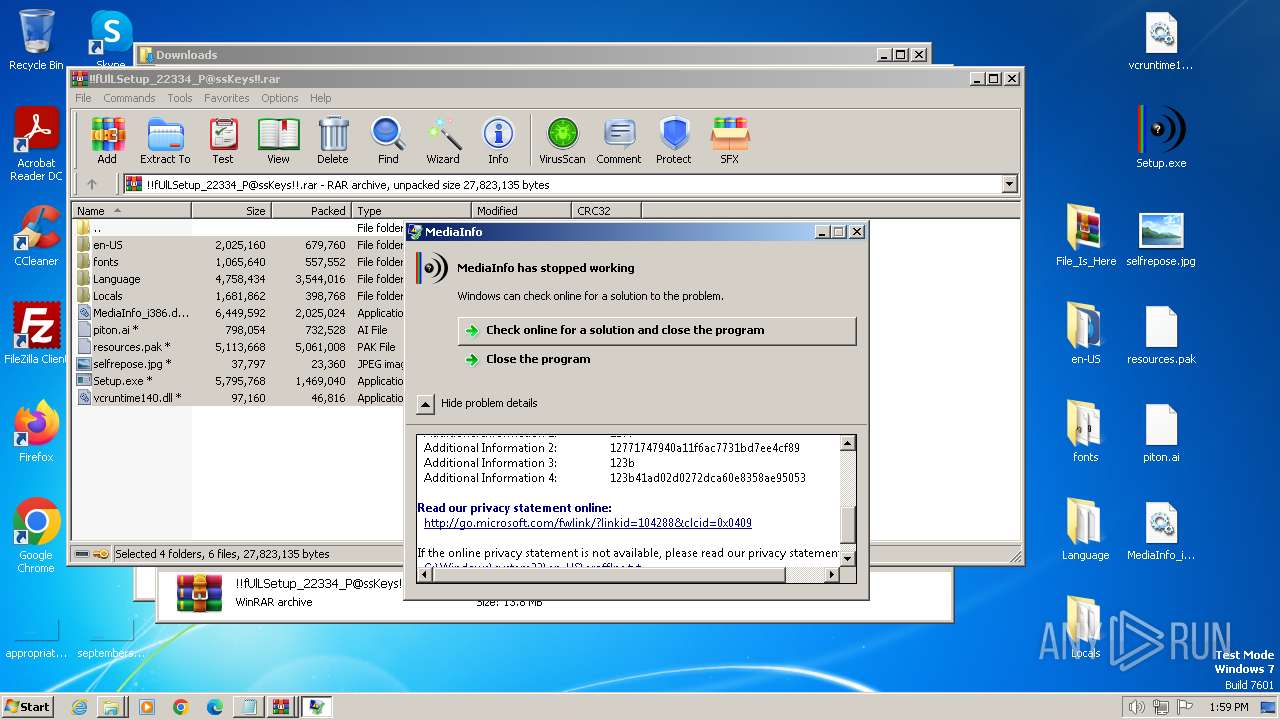This screenshot has height=720, width=1280.
Task: Select the resources.pak desktop file
Action: (1161, 333)
